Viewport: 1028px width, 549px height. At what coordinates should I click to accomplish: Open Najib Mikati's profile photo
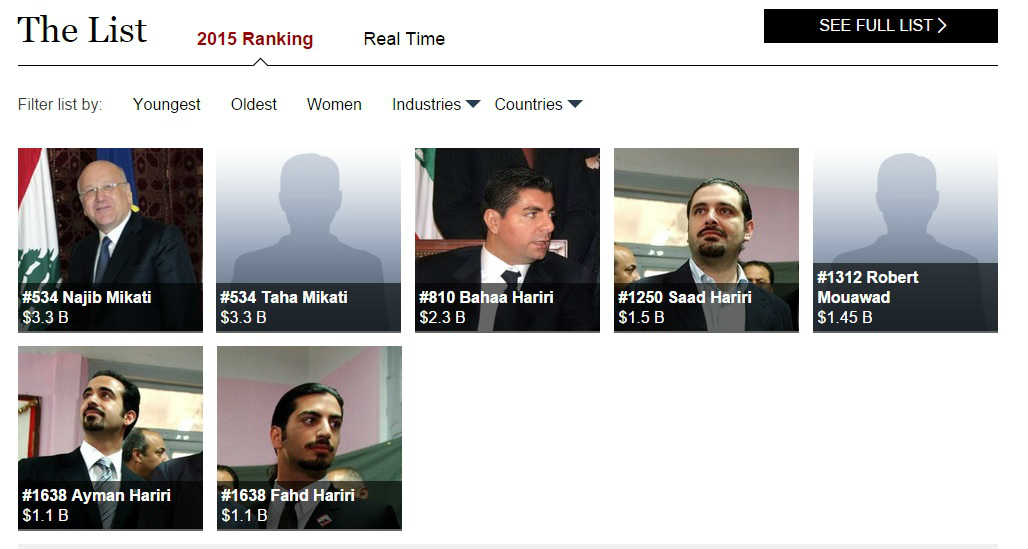tap(110, 240)
